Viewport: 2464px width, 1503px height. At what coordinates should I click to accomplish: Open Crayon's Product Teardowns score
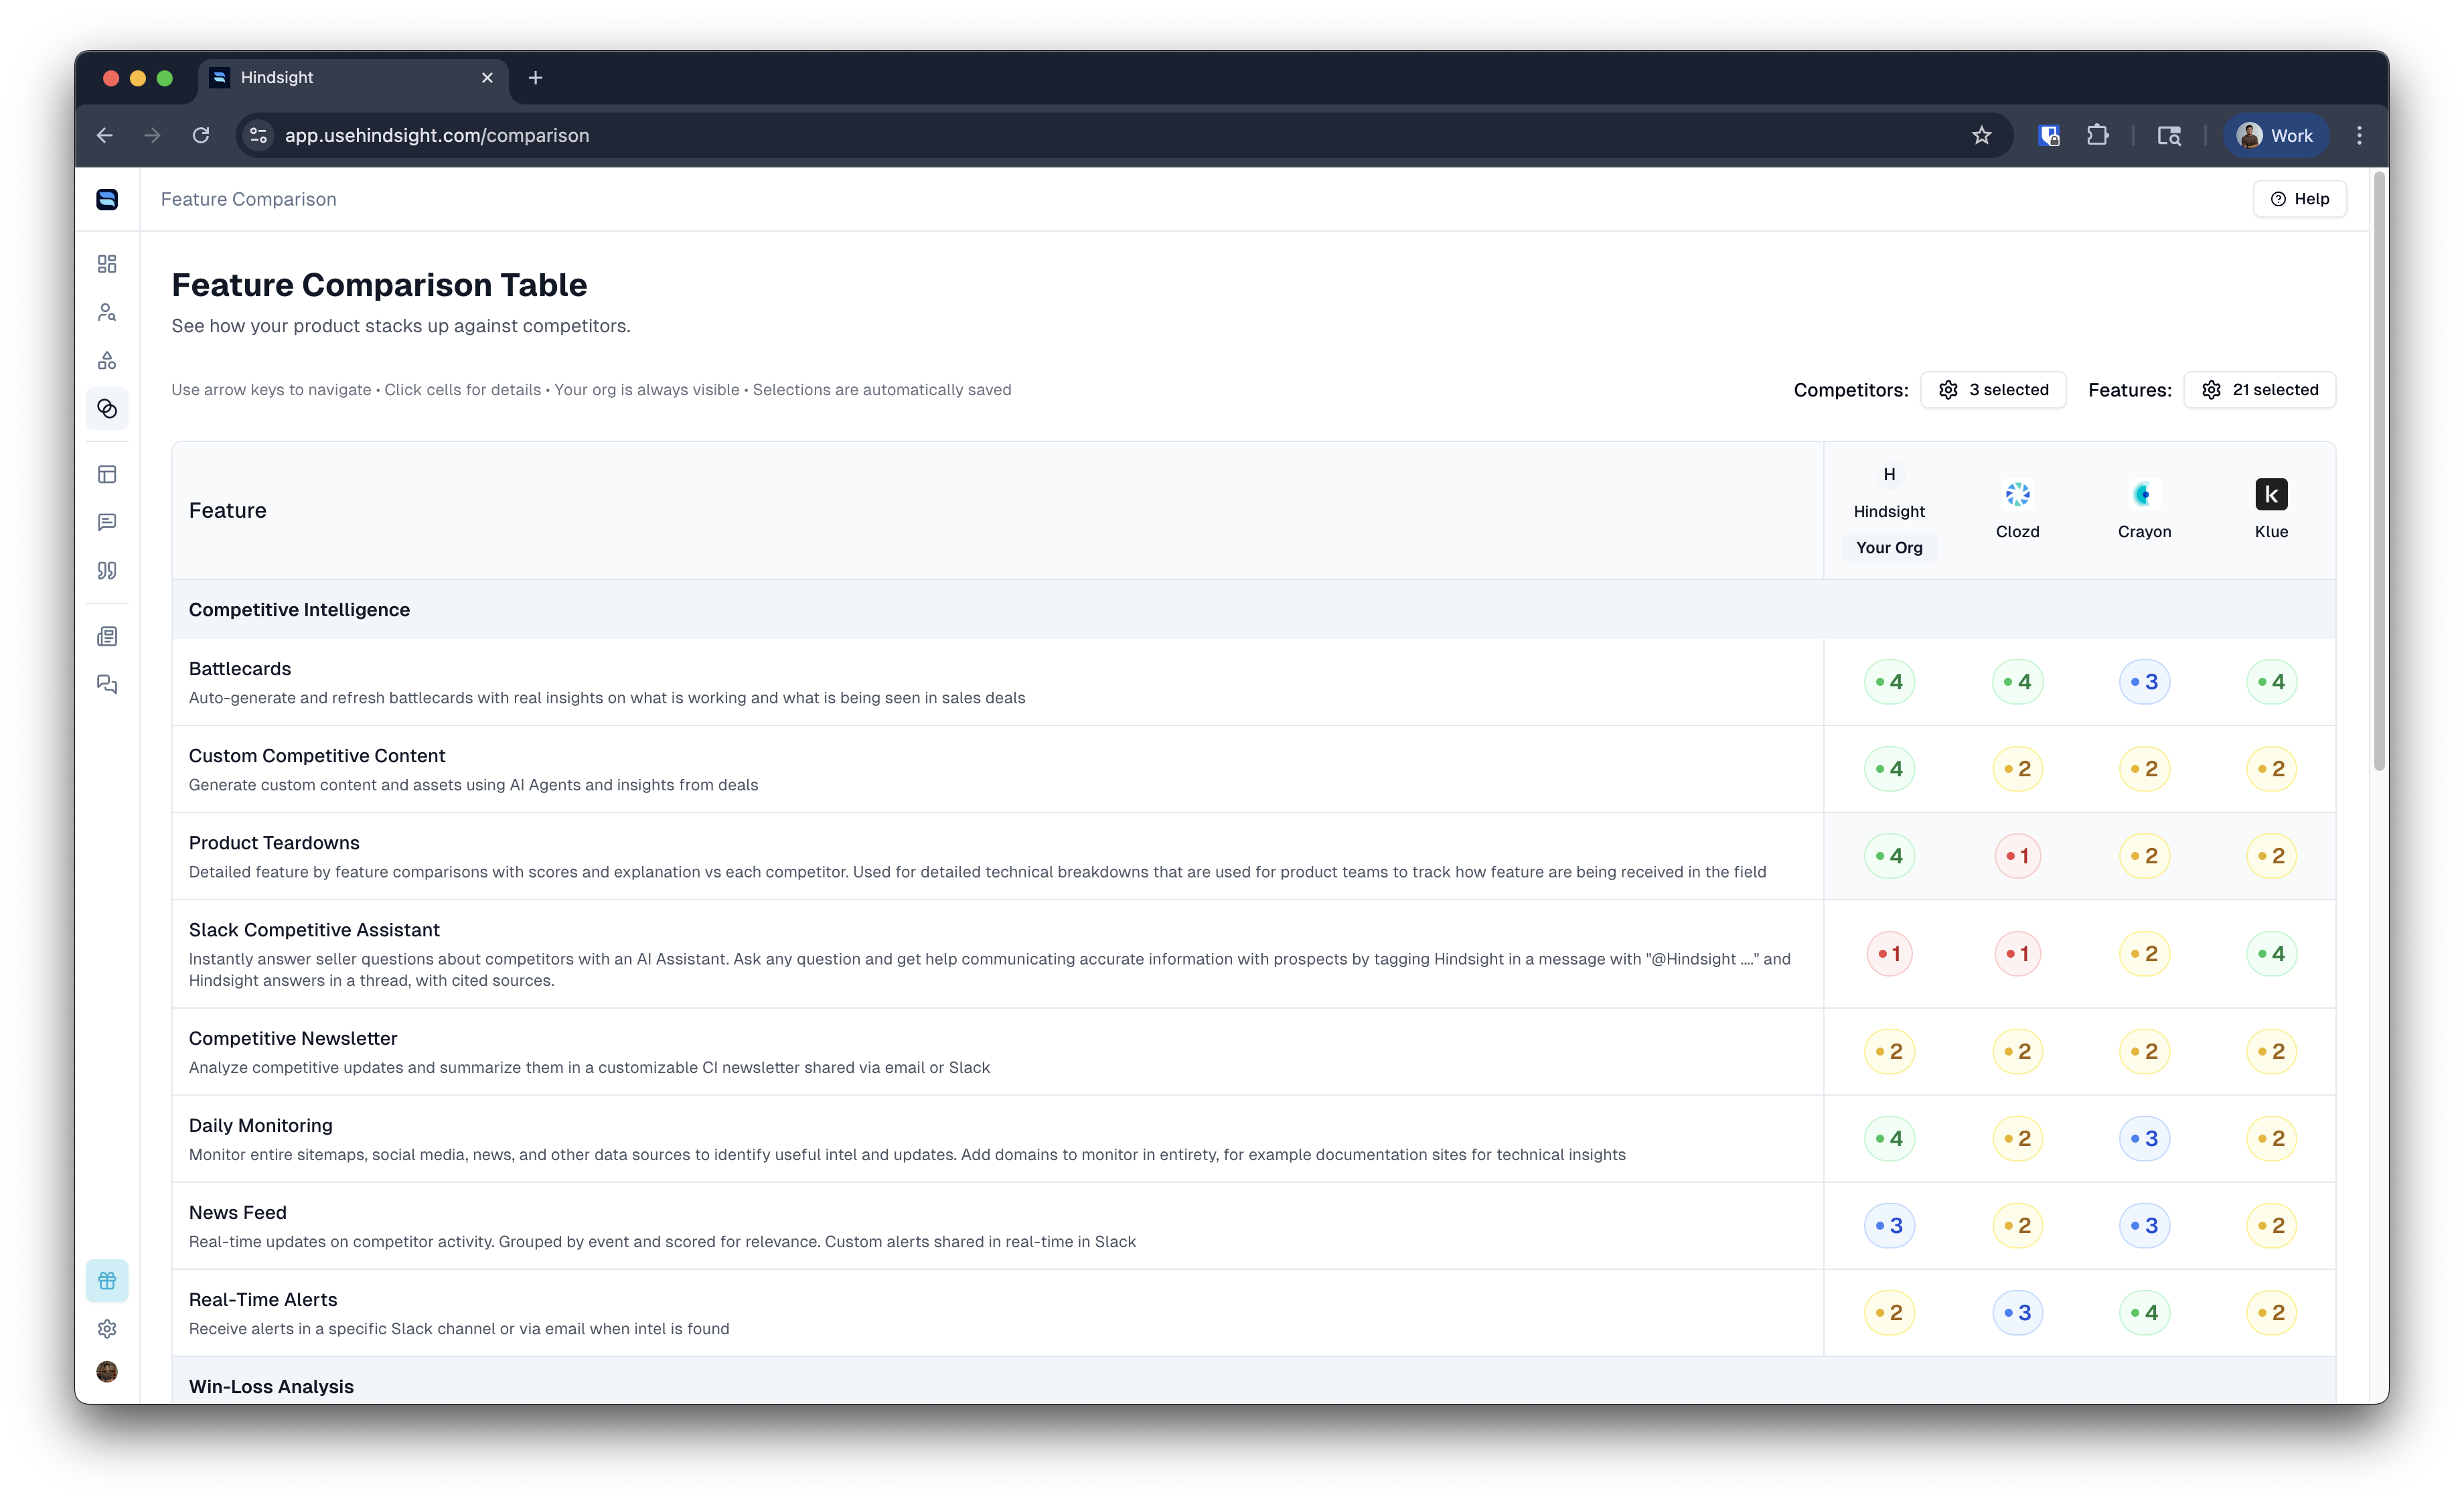2144,856
